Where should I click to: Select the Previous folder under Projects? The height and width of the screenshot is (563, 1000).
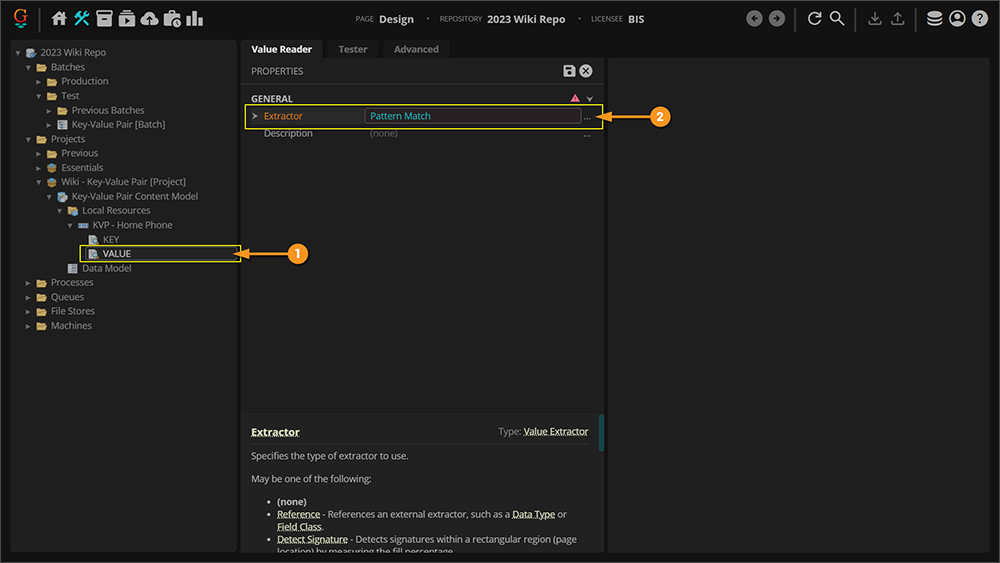pyautogui.click(x=79, y=153)
